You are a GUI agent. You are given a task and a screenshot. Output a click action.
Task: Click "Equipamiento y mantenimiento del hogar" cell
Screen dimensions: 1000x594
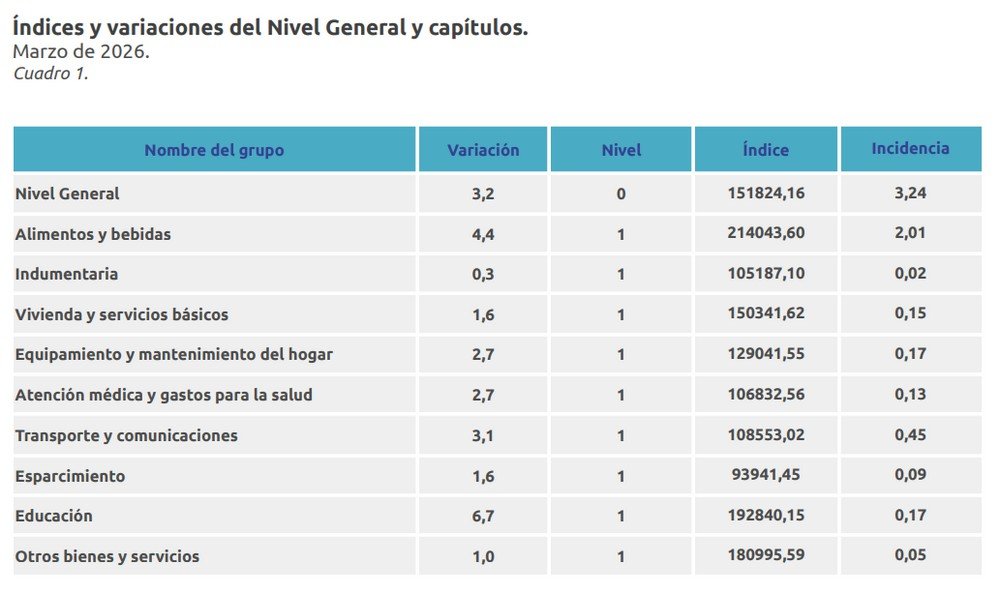(x=174, y=354)
